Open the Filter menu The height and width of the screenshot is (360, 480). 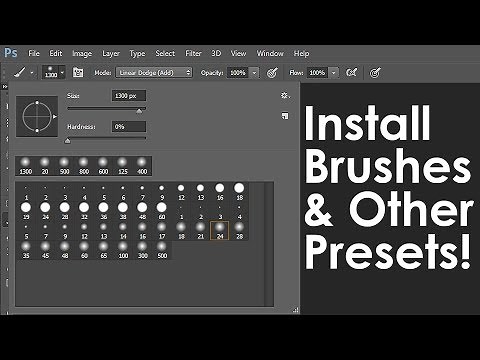(193, 53)
